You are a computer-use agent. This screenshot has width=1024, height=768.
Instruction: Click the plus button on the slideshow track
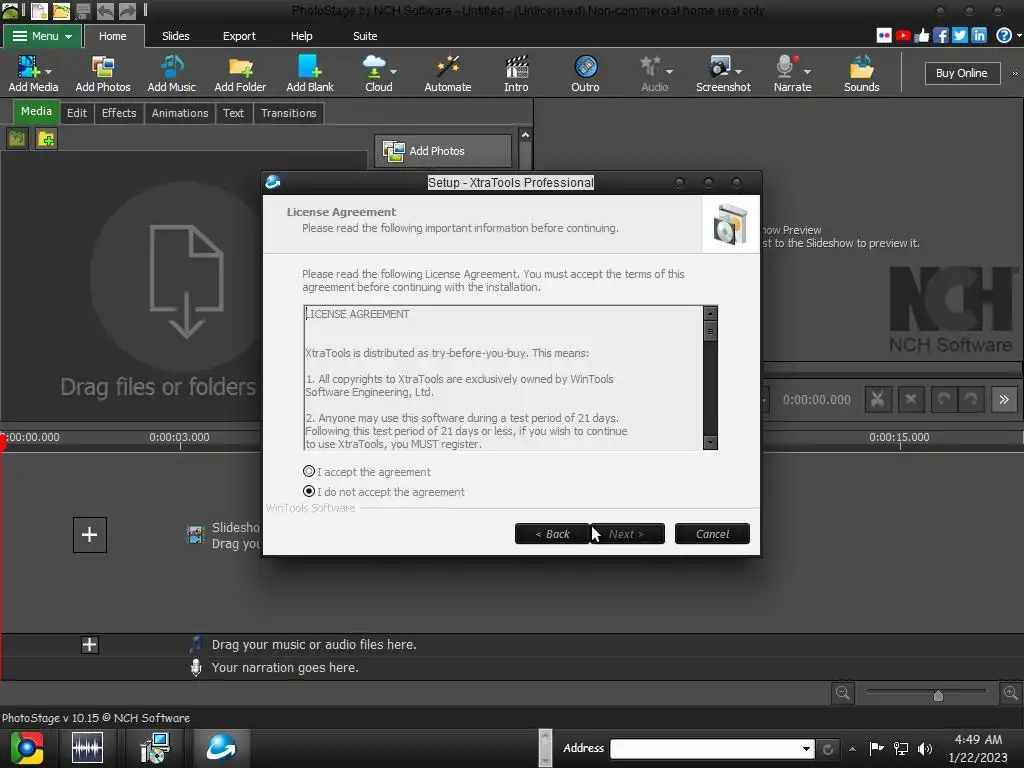click(x=89, y=534)
